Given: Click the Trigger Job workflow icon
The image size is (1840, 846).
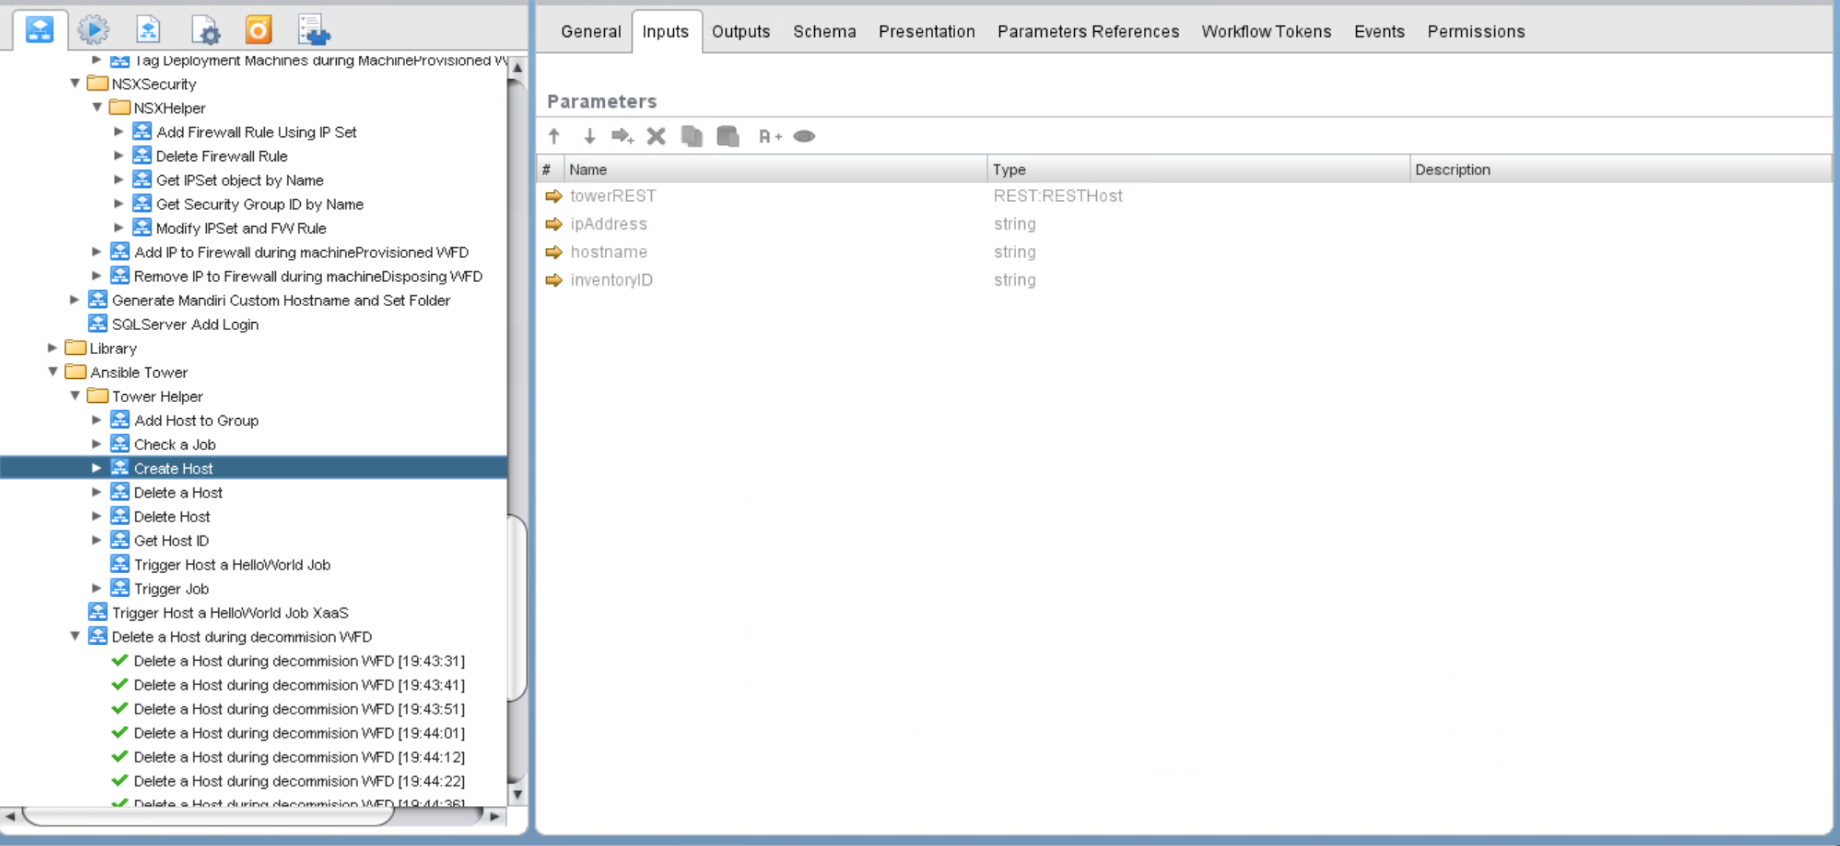Looking at the screenshot, I should coord(120,587).
